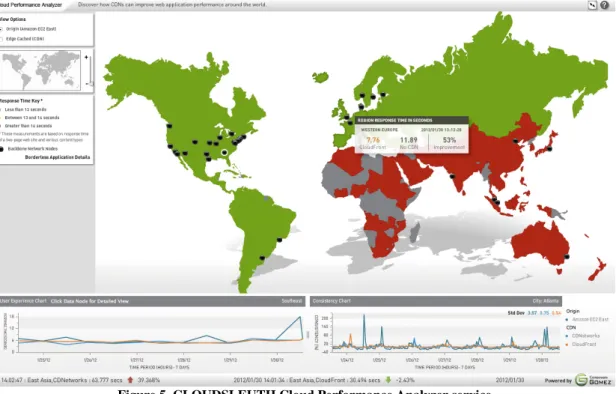Select the Edge Cached CDN option
The height and width of the screenshot is (394, 616).
23,39
